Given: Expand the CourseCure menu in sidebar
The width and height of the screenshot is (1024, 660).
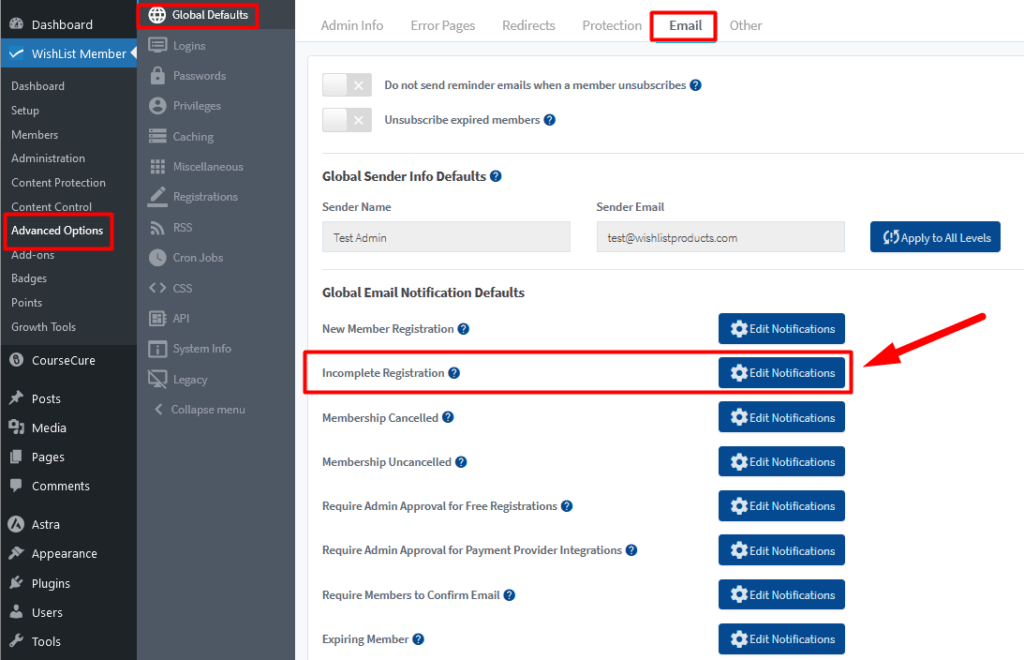Looking at the screenshot, I should [63, 360].
